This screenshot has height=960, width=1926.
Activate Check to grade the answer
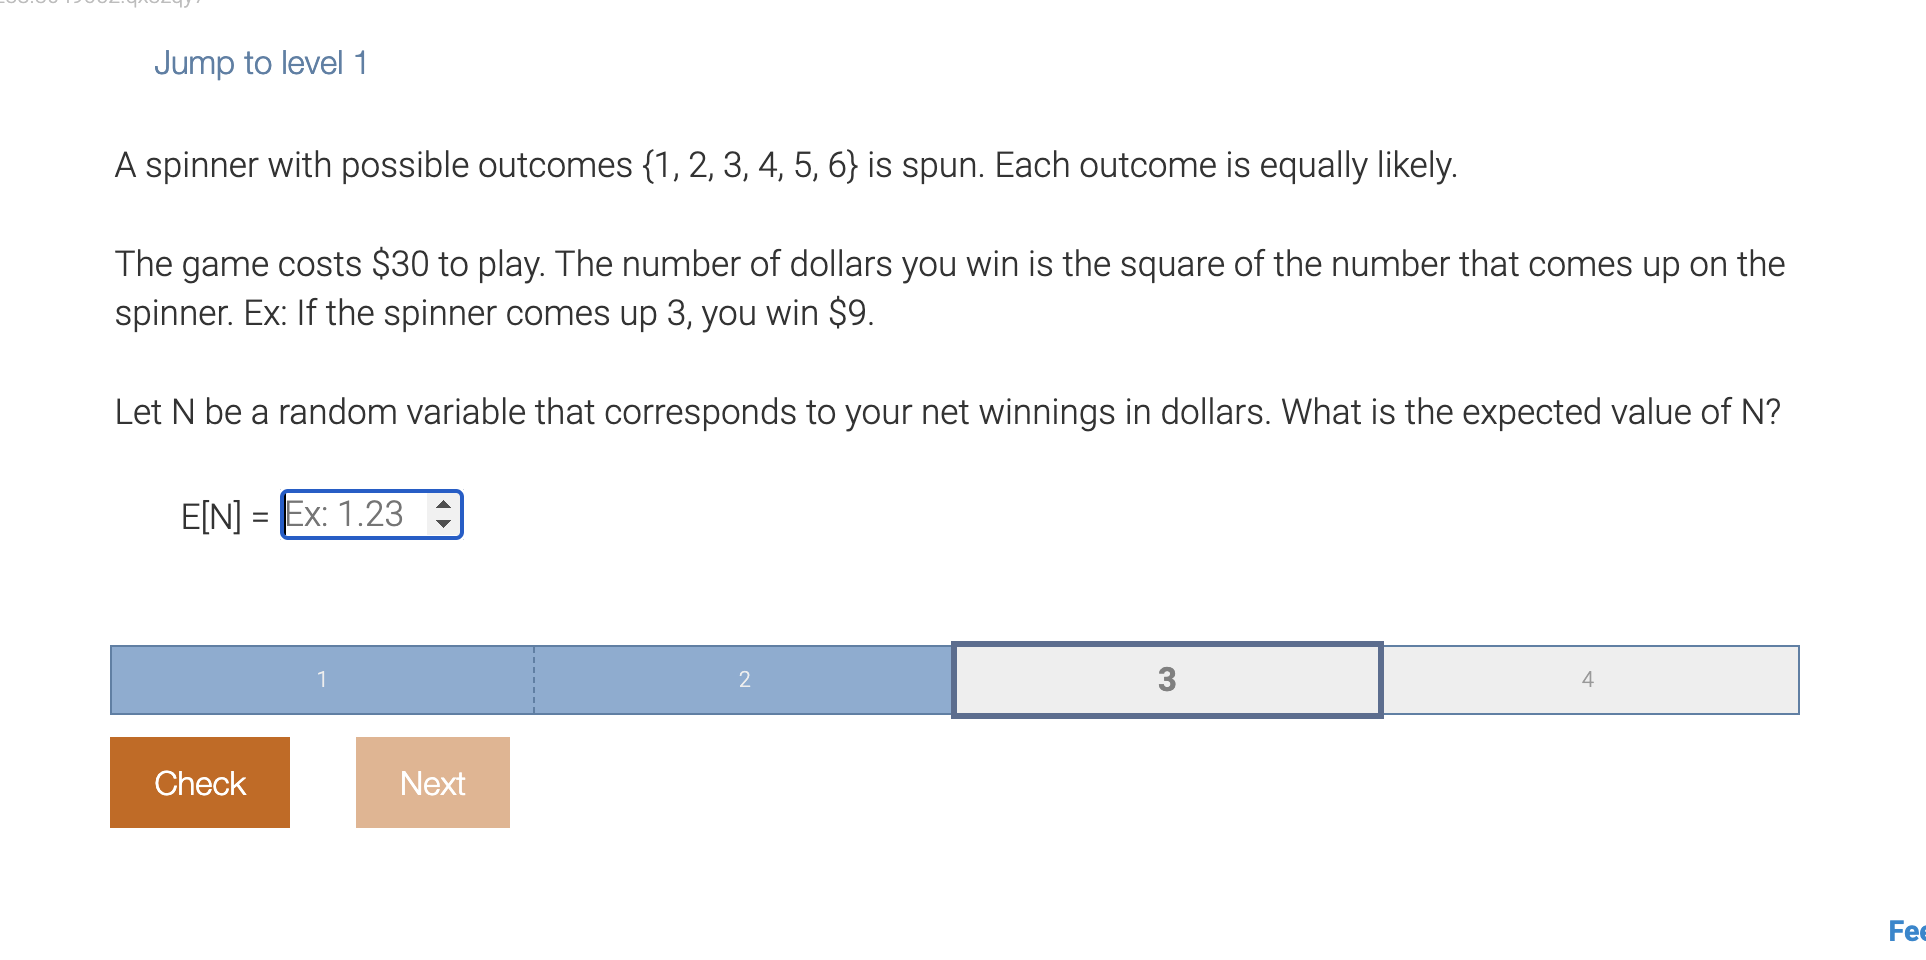[x=199, y=782]
